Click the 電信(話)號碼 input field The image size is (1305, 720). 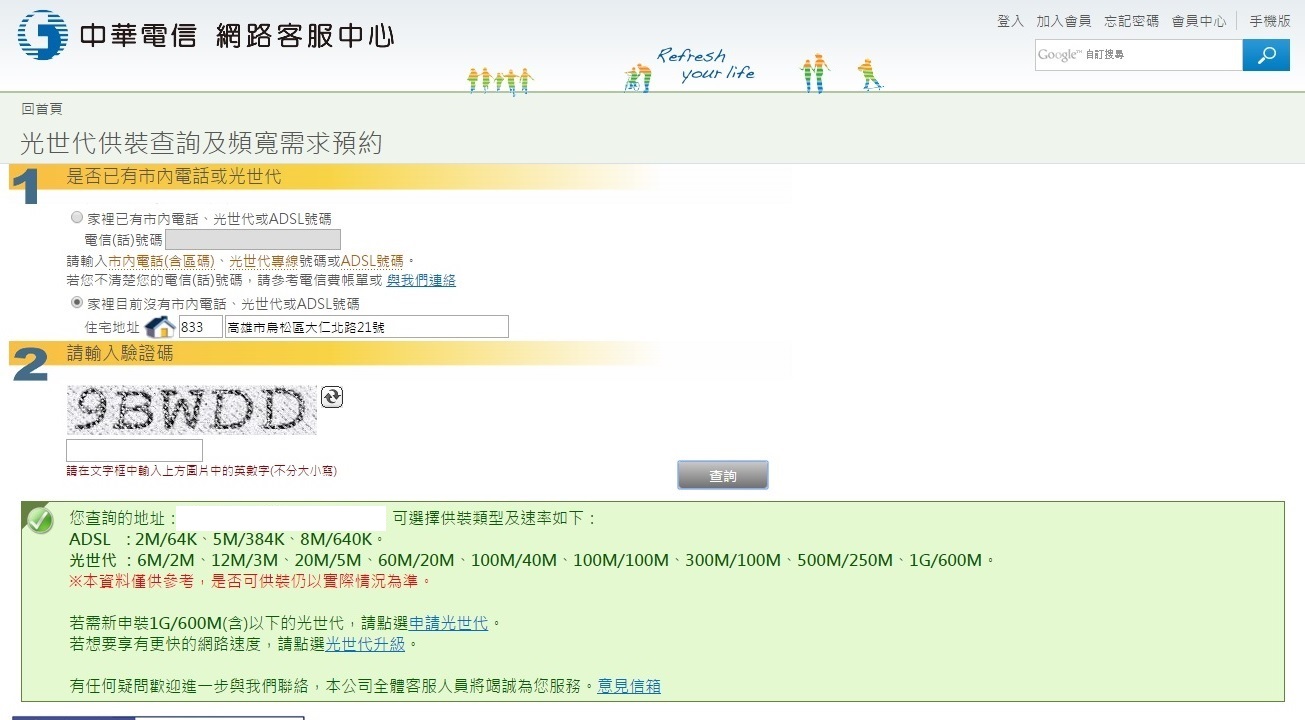[x=253, y=239]
